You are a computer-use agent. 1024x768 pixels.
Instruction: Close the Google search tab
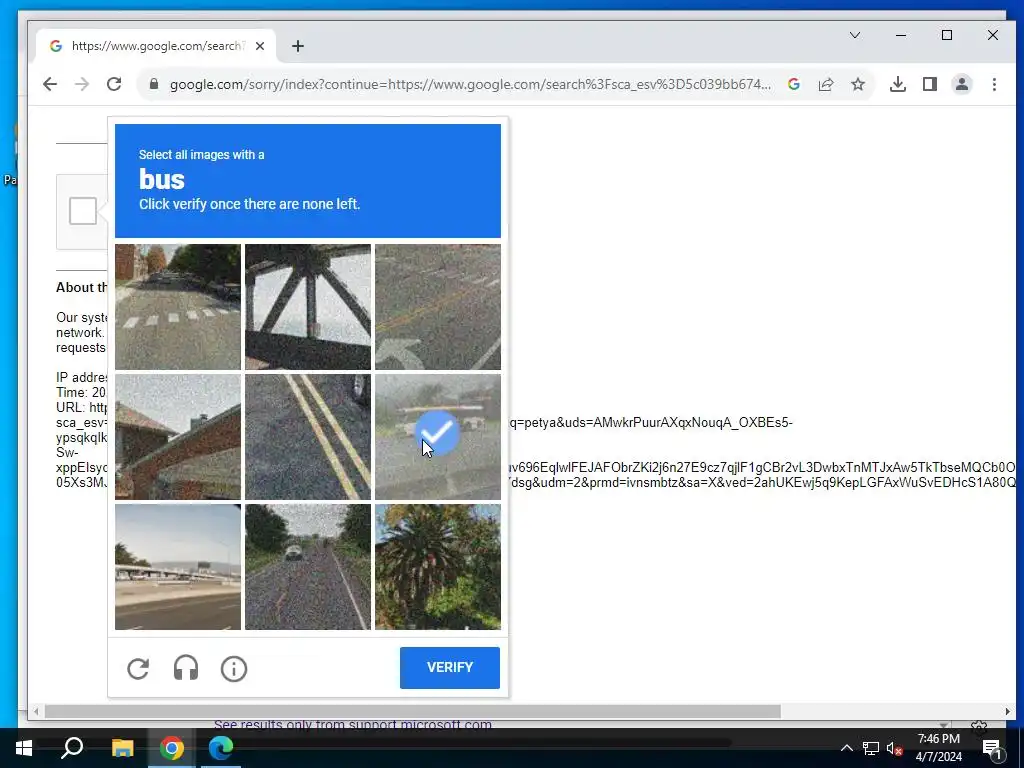coord(260,46)
